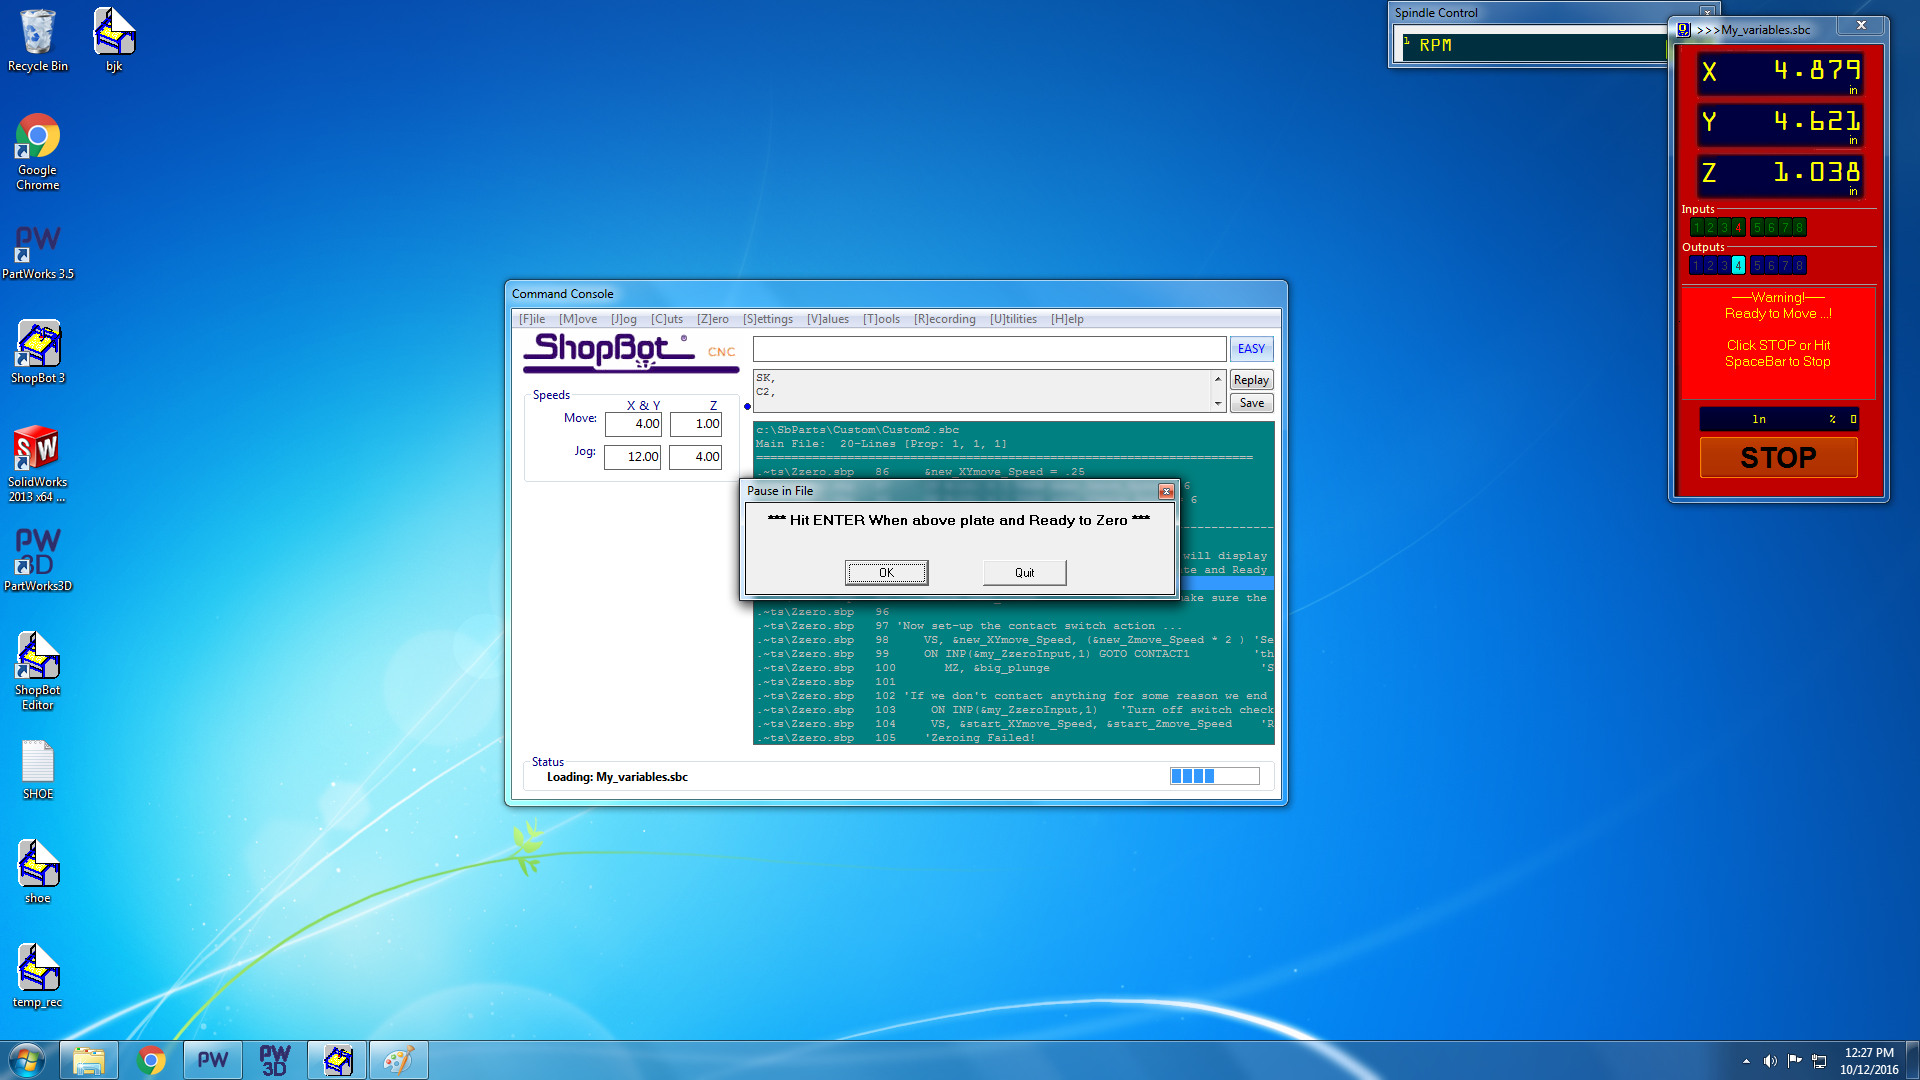Open the [Z]ero menu
1920x1080 pixels.
[713, 319]
